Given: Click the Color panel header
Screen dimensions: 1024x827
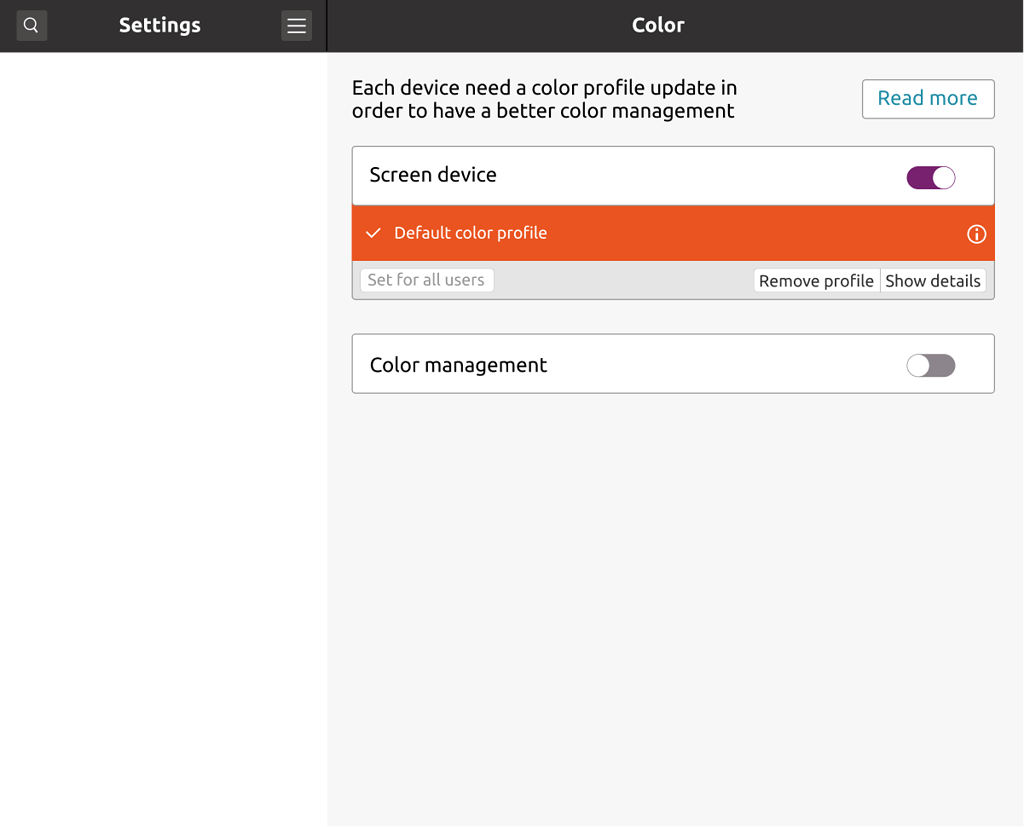Looking at the screenshot, I should pyautogui.click(x=658, y=24).
